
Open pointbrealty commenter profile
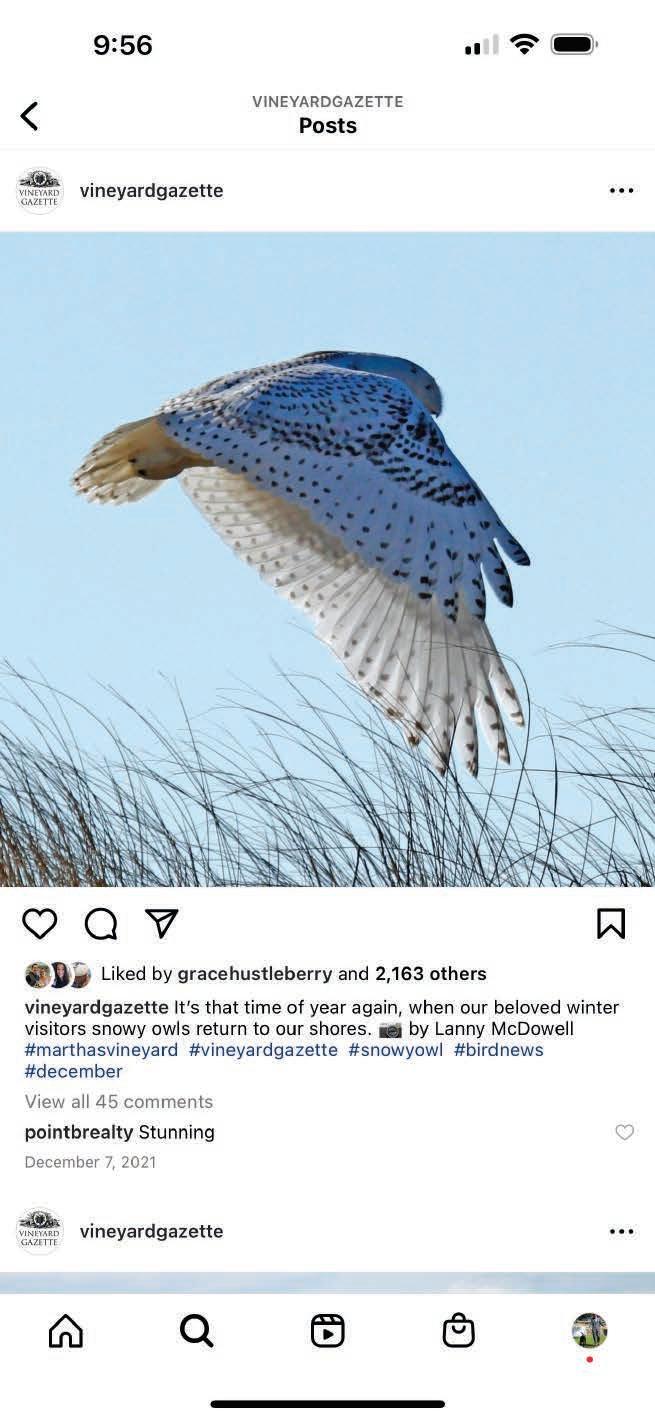[79, 1132]
